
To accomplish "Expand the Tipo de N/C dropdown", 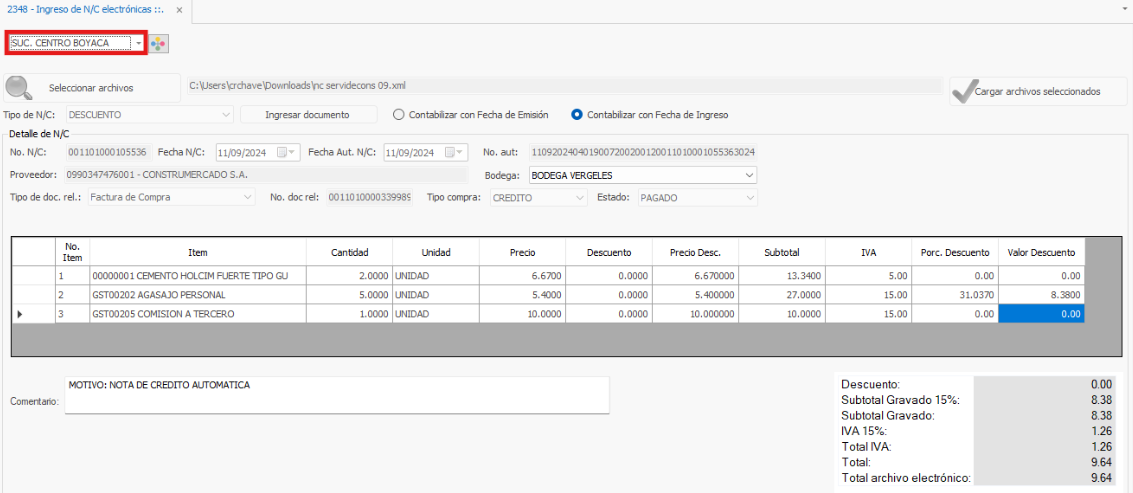I will coord(226,115).
